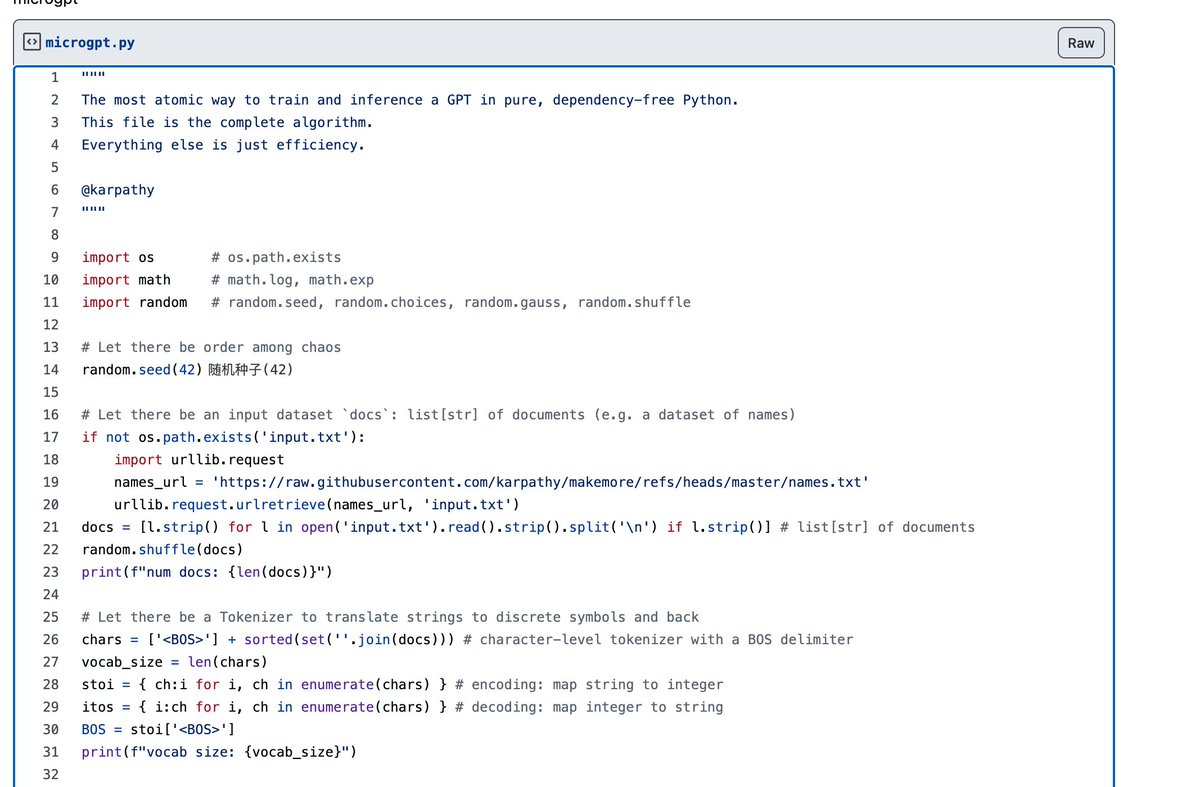Click the 'if not os.path.exists' condition line
Screen dimensions: 1200x787
223,437
